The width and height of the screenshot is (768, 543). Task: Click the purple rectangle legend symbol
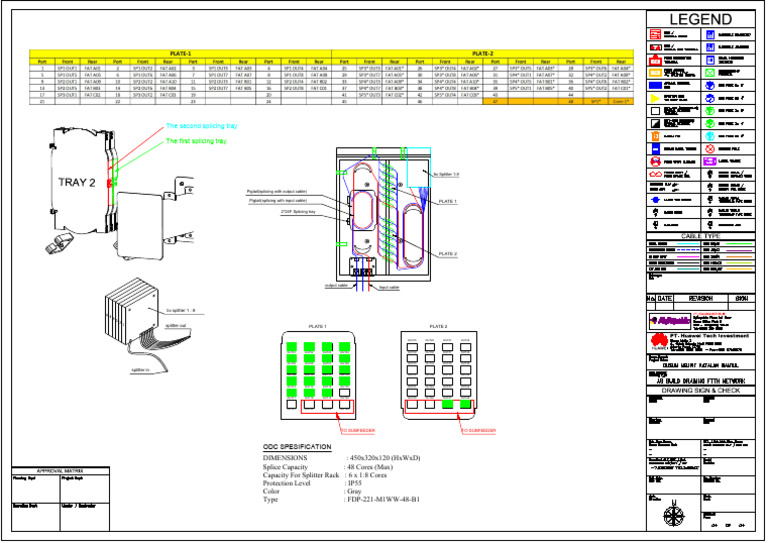pos(709,161)
